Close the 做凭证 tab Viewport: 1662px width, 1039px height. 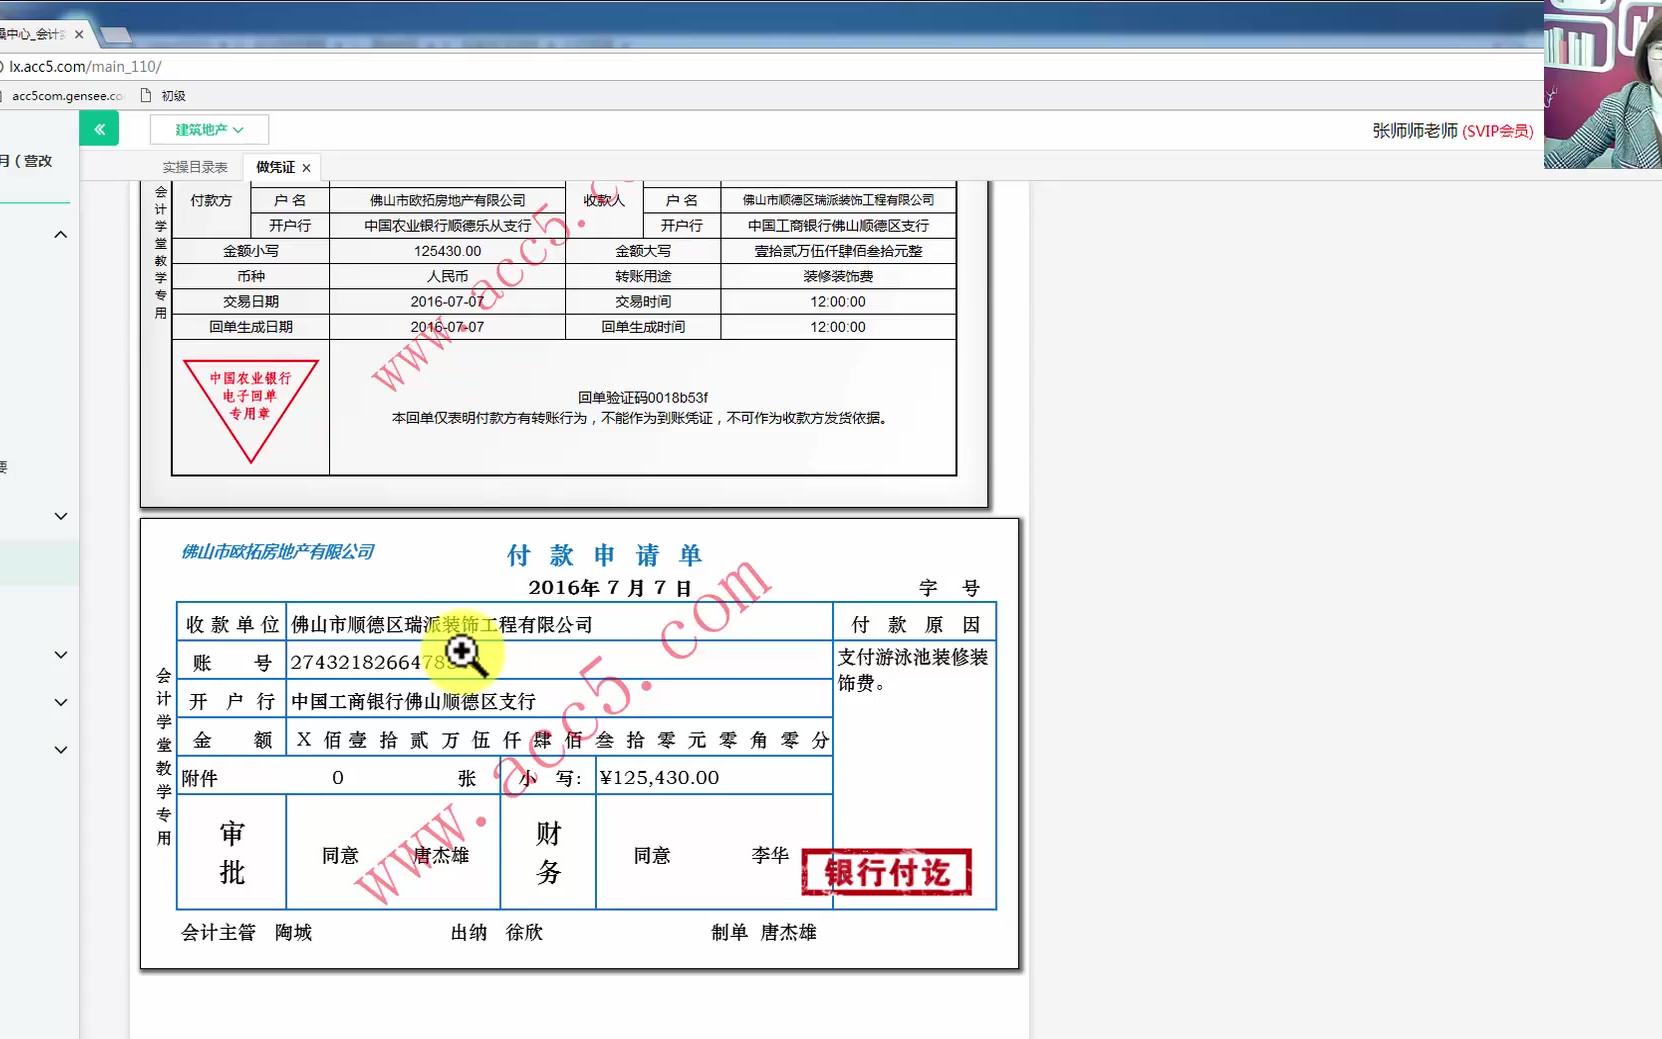pyautogui.click(x=306, y=168)
